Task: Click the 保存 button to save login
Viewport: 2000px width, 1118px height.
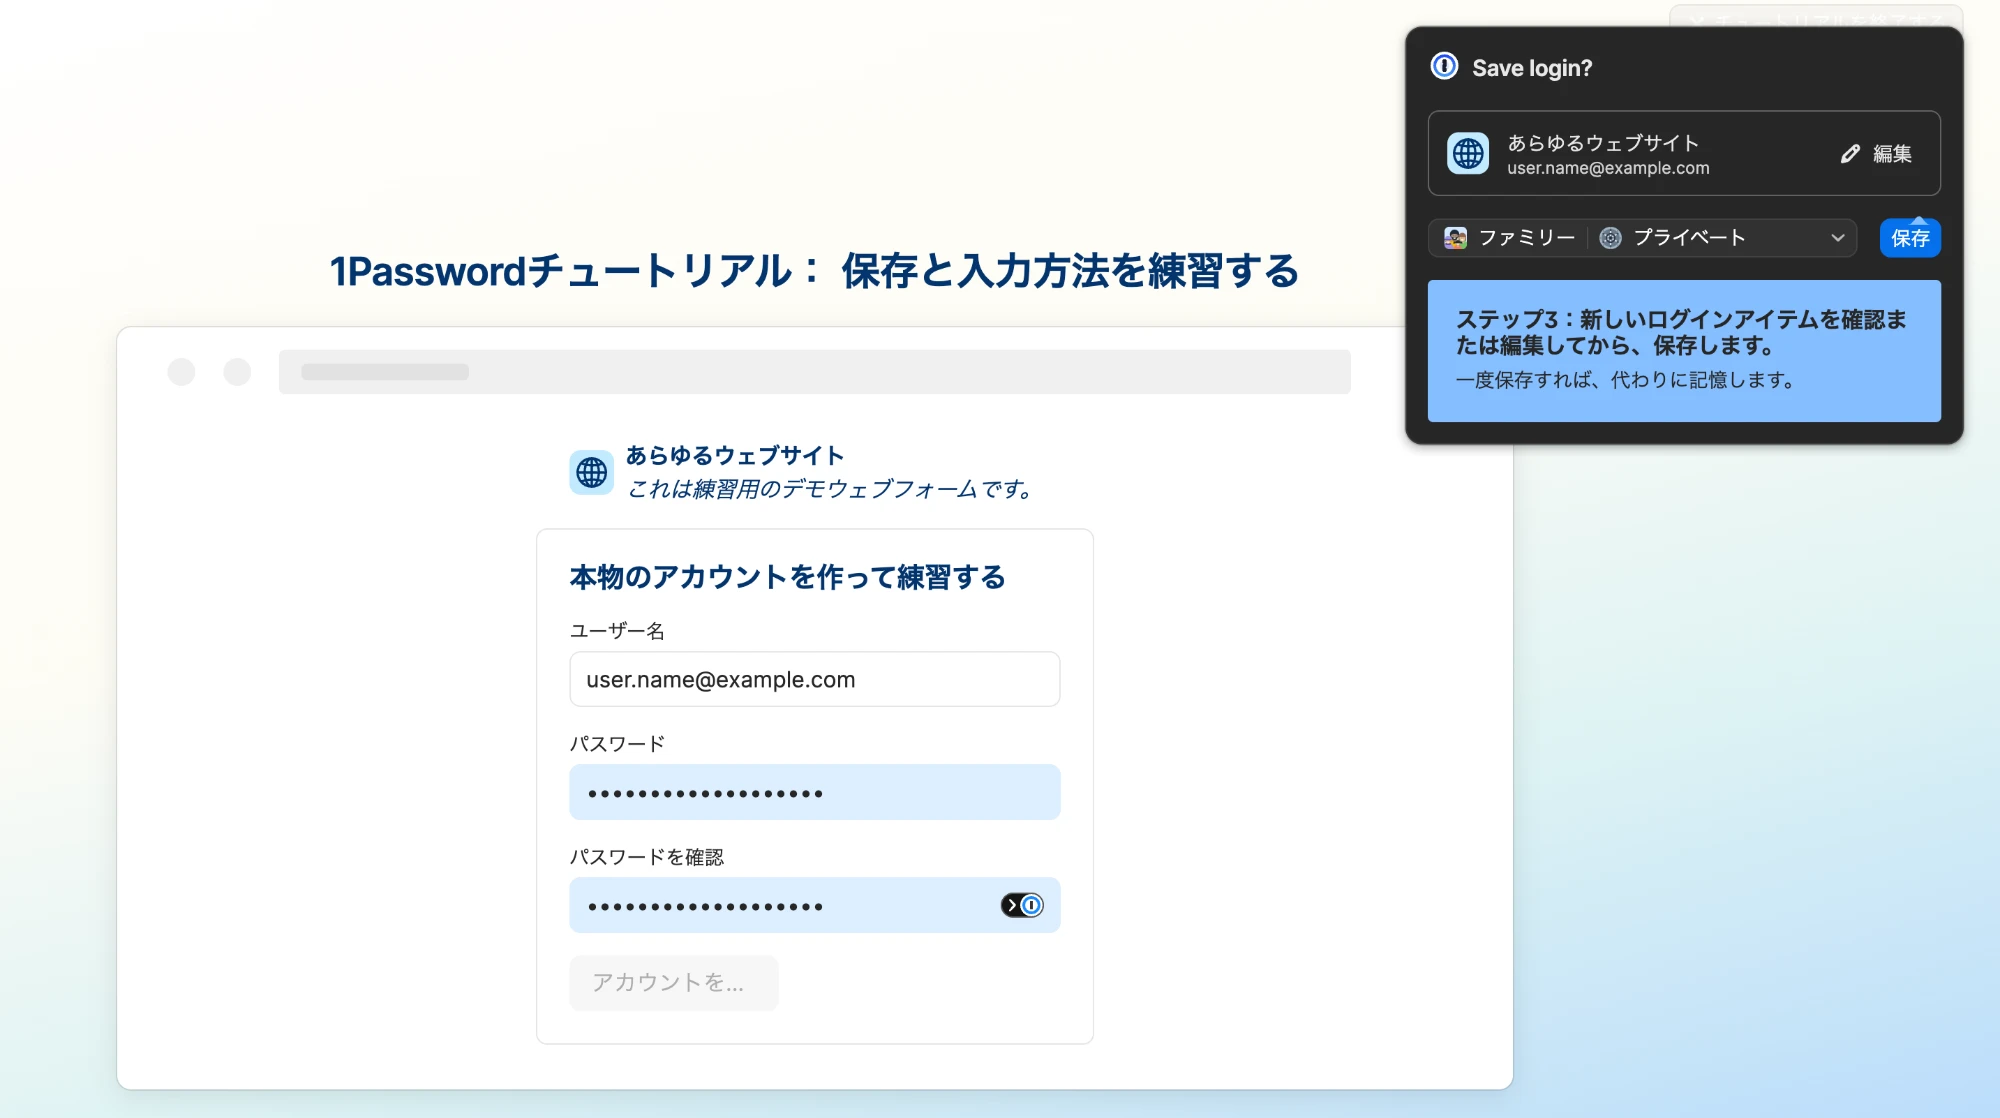Action: coord(1910,238)
